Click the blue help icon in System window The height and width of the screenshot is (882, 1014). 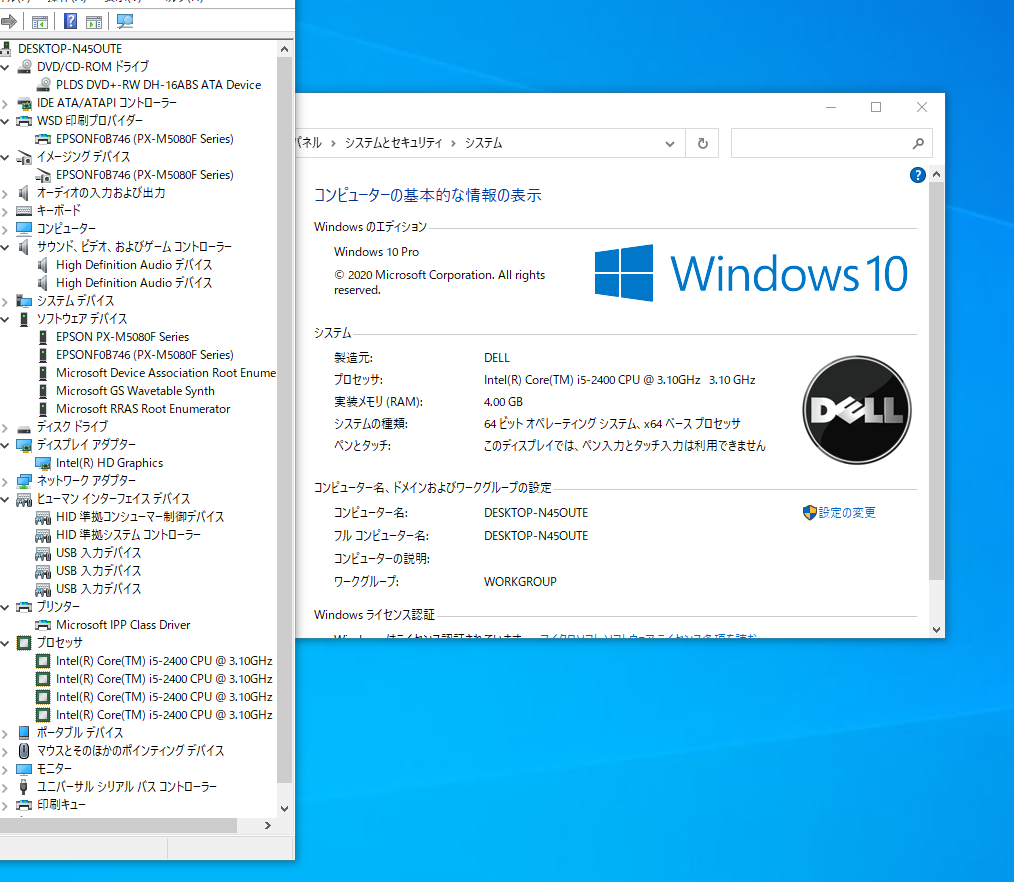(918, 175)
